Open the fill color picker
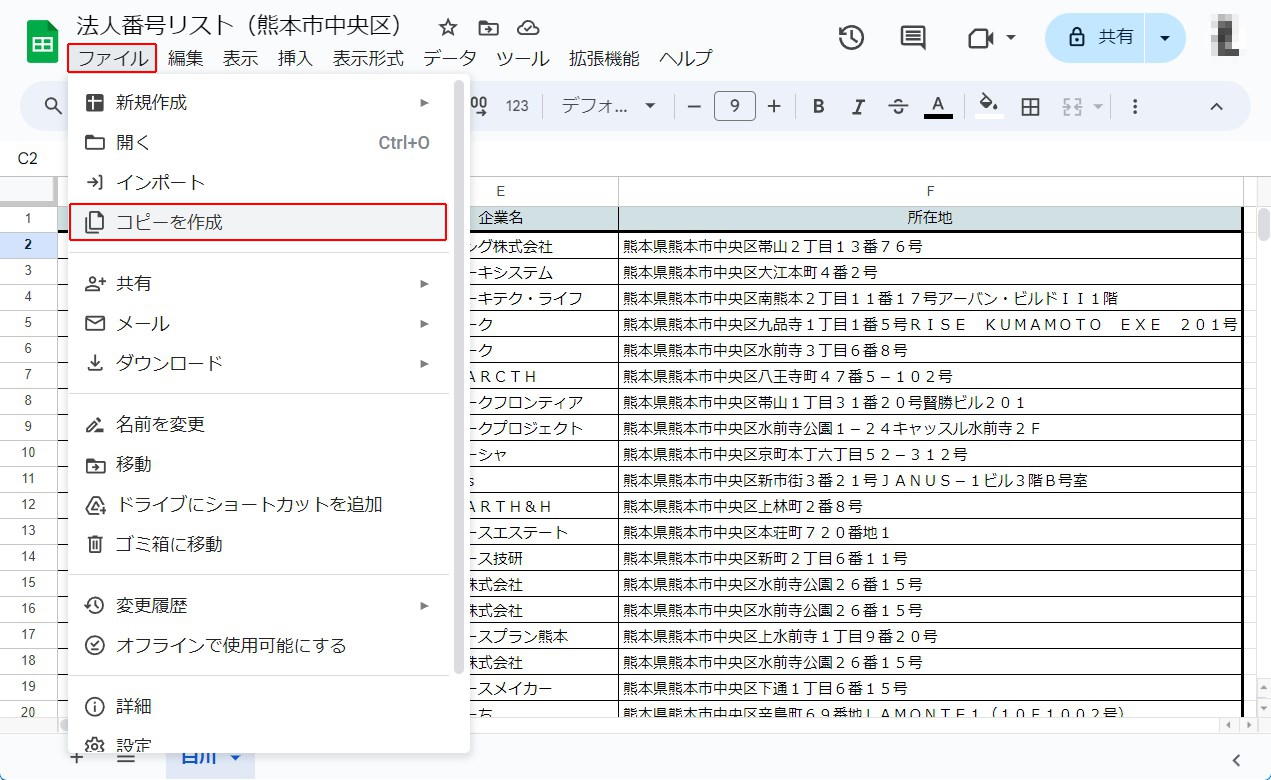Image resolution: width=1271 pixels, height=780 pixels. tap(988, 106)
